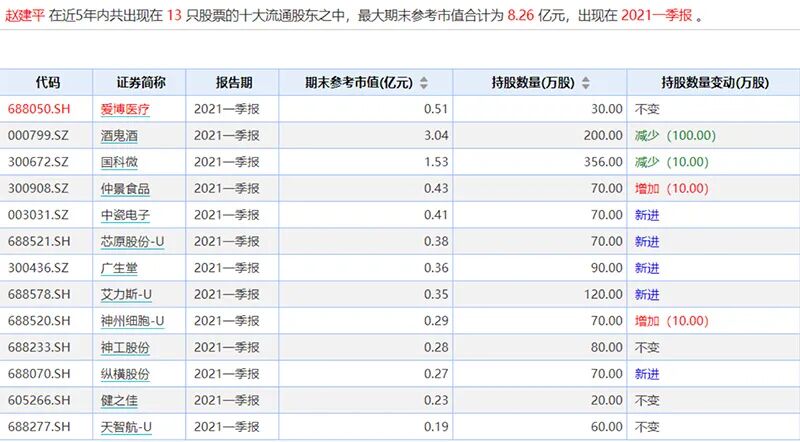800x442 pixels.
Task: Open 芯原股份-U stock link
Action: [x=132, y=242]
